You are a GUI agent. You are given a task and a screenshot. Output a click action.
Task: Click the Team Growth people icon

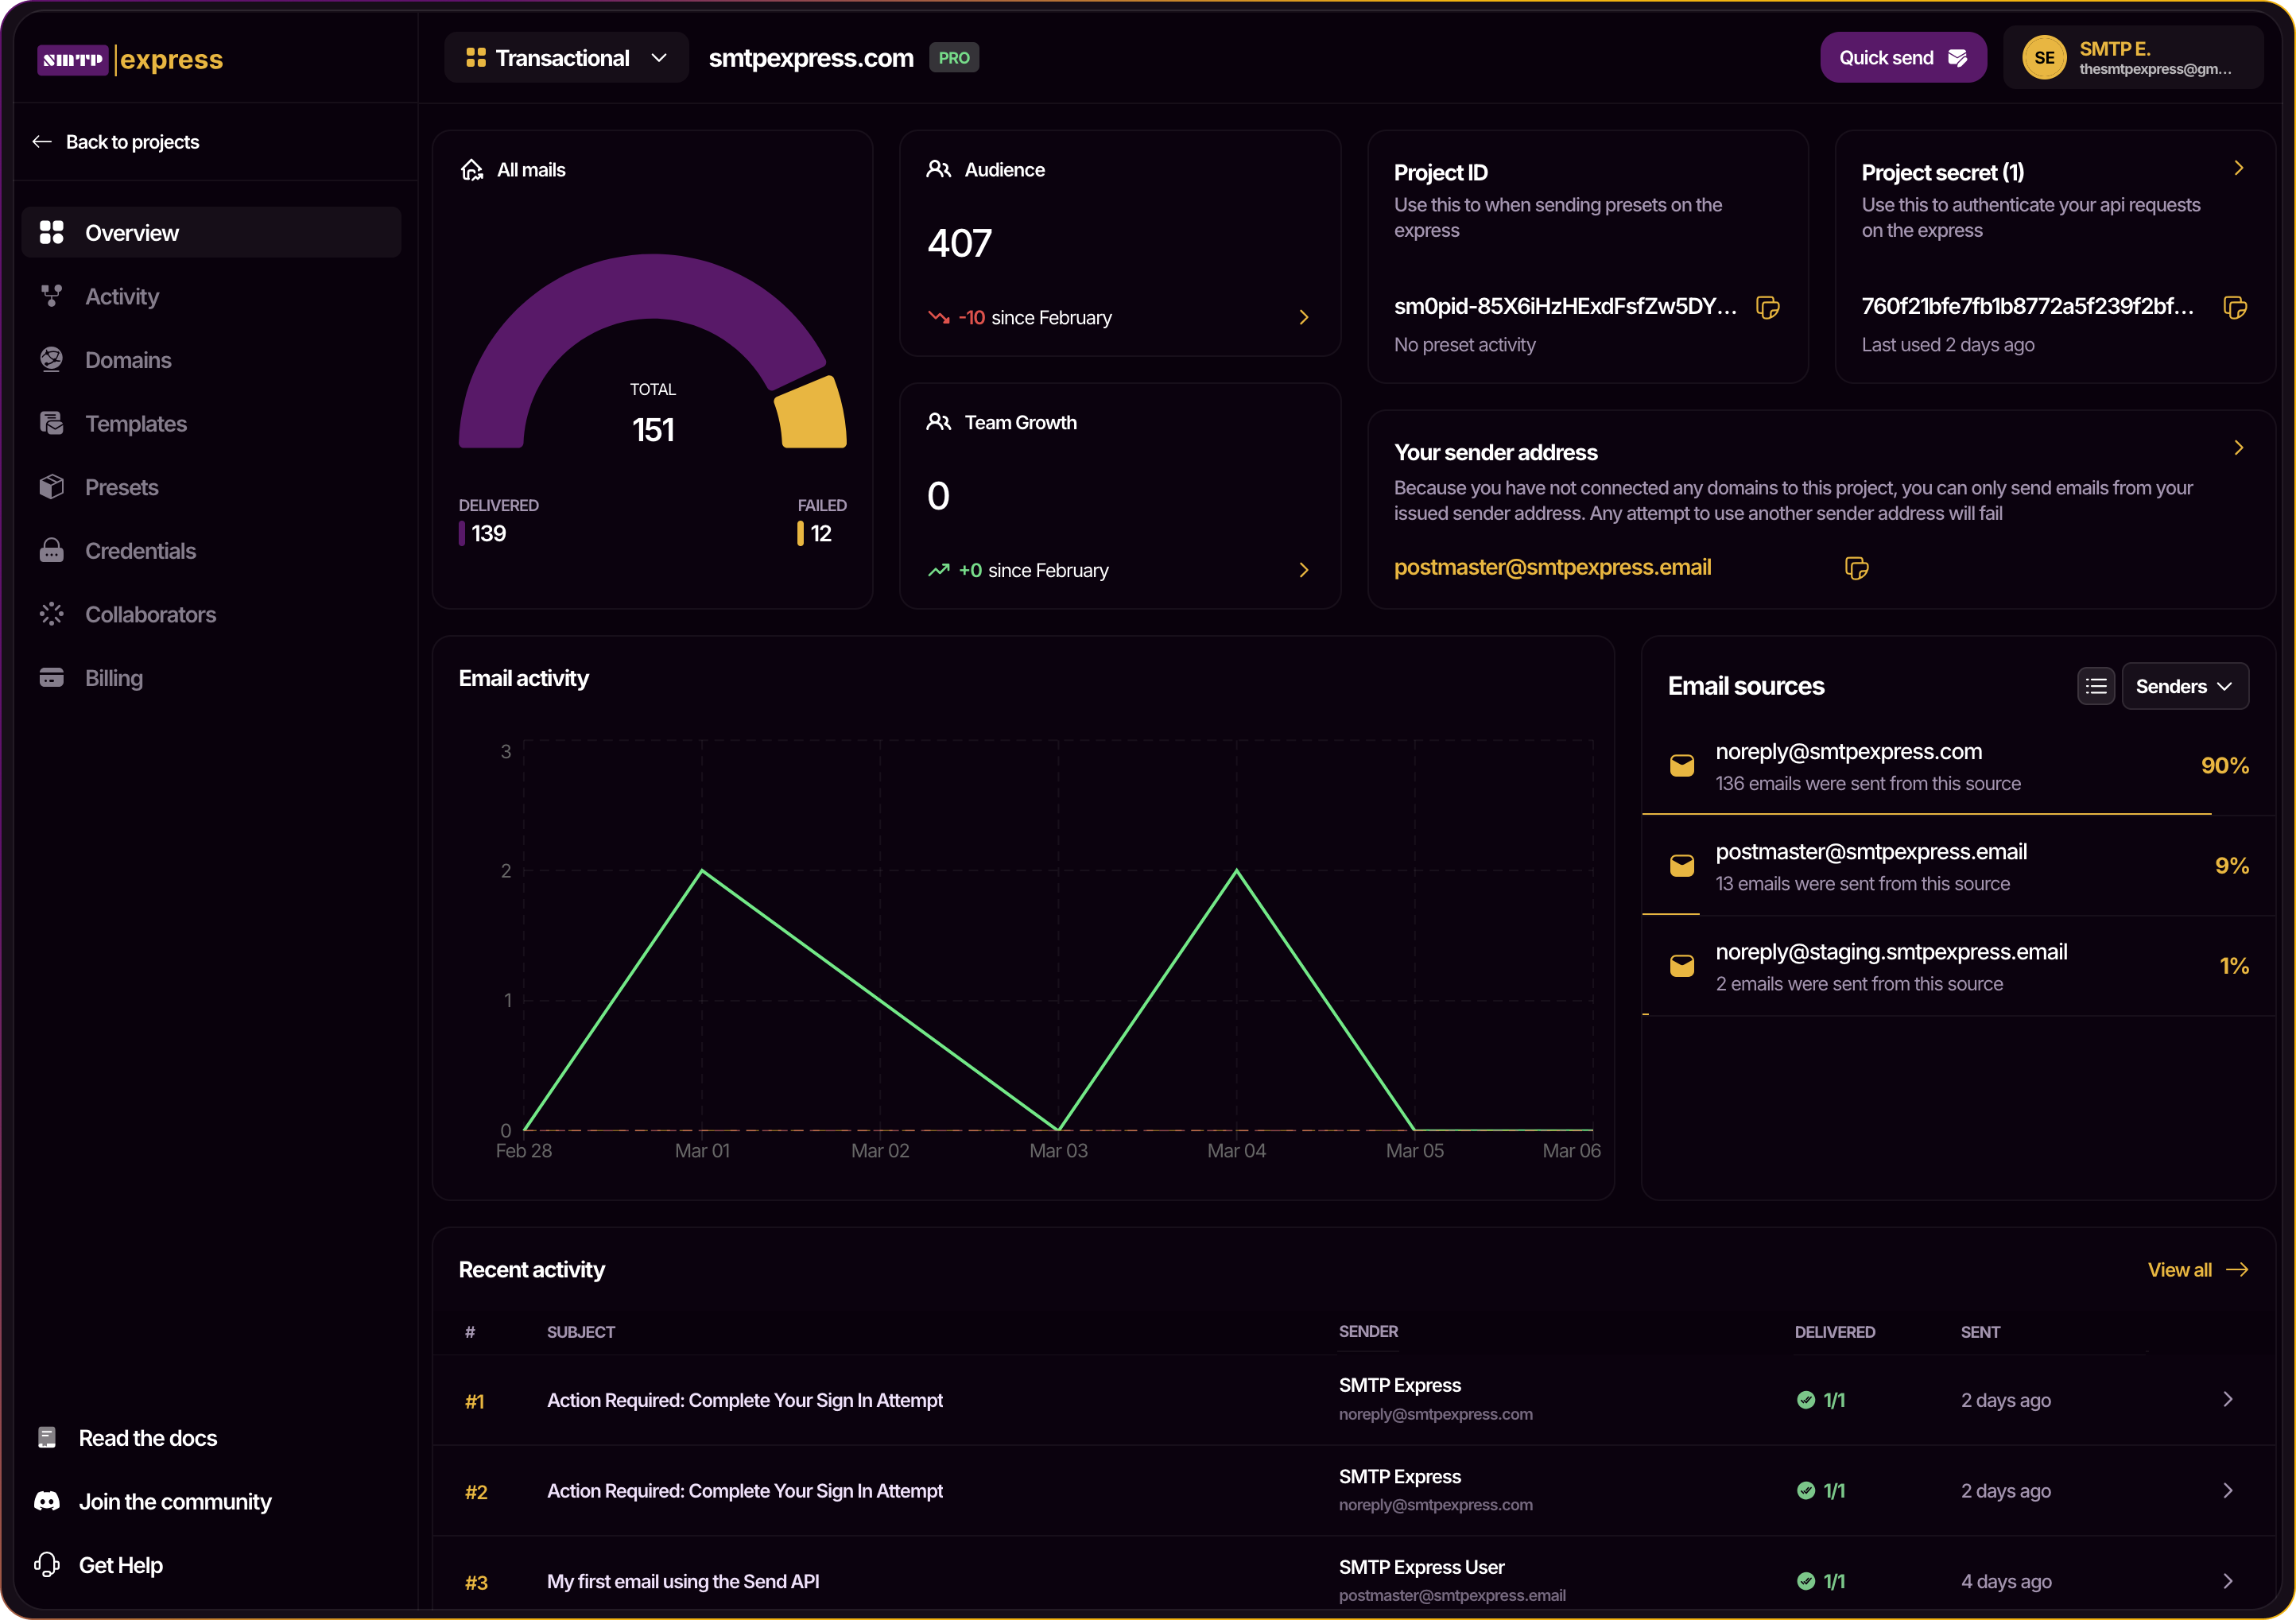click(938, 422)
